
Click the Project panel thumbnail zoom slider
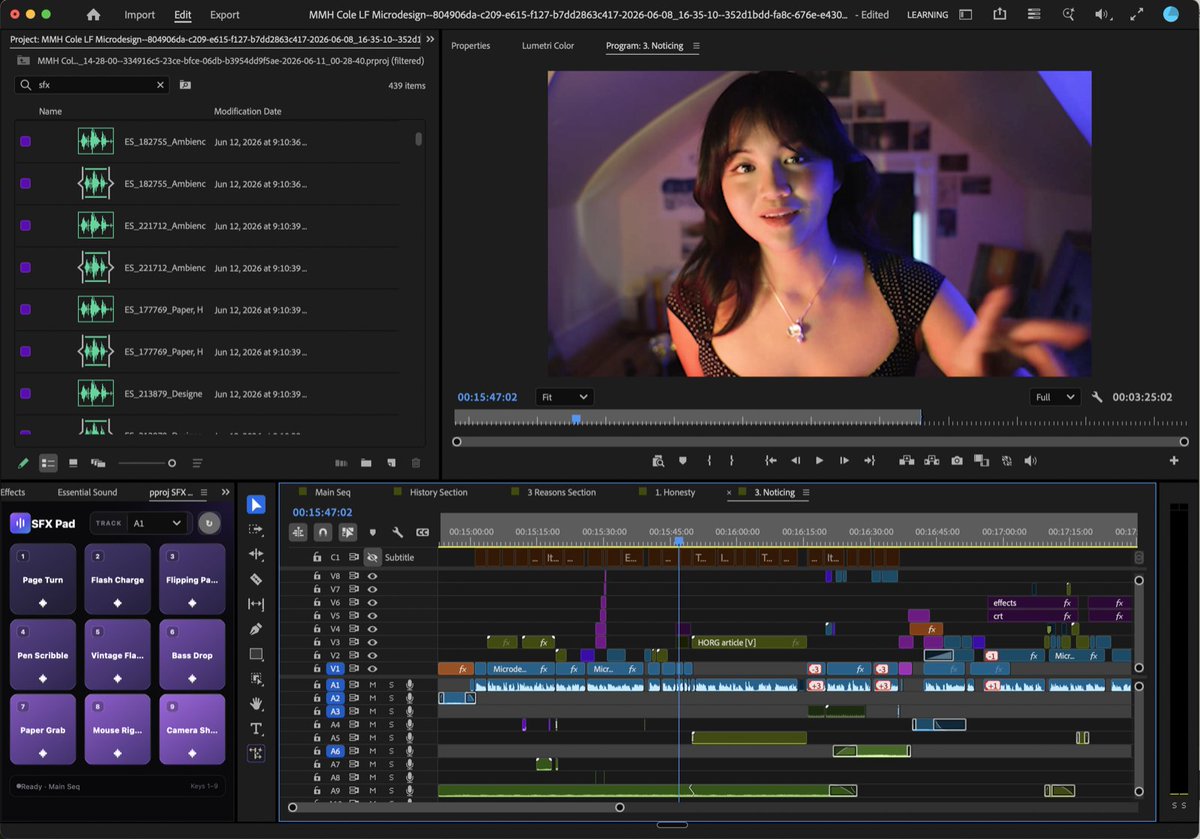[146, 463]
